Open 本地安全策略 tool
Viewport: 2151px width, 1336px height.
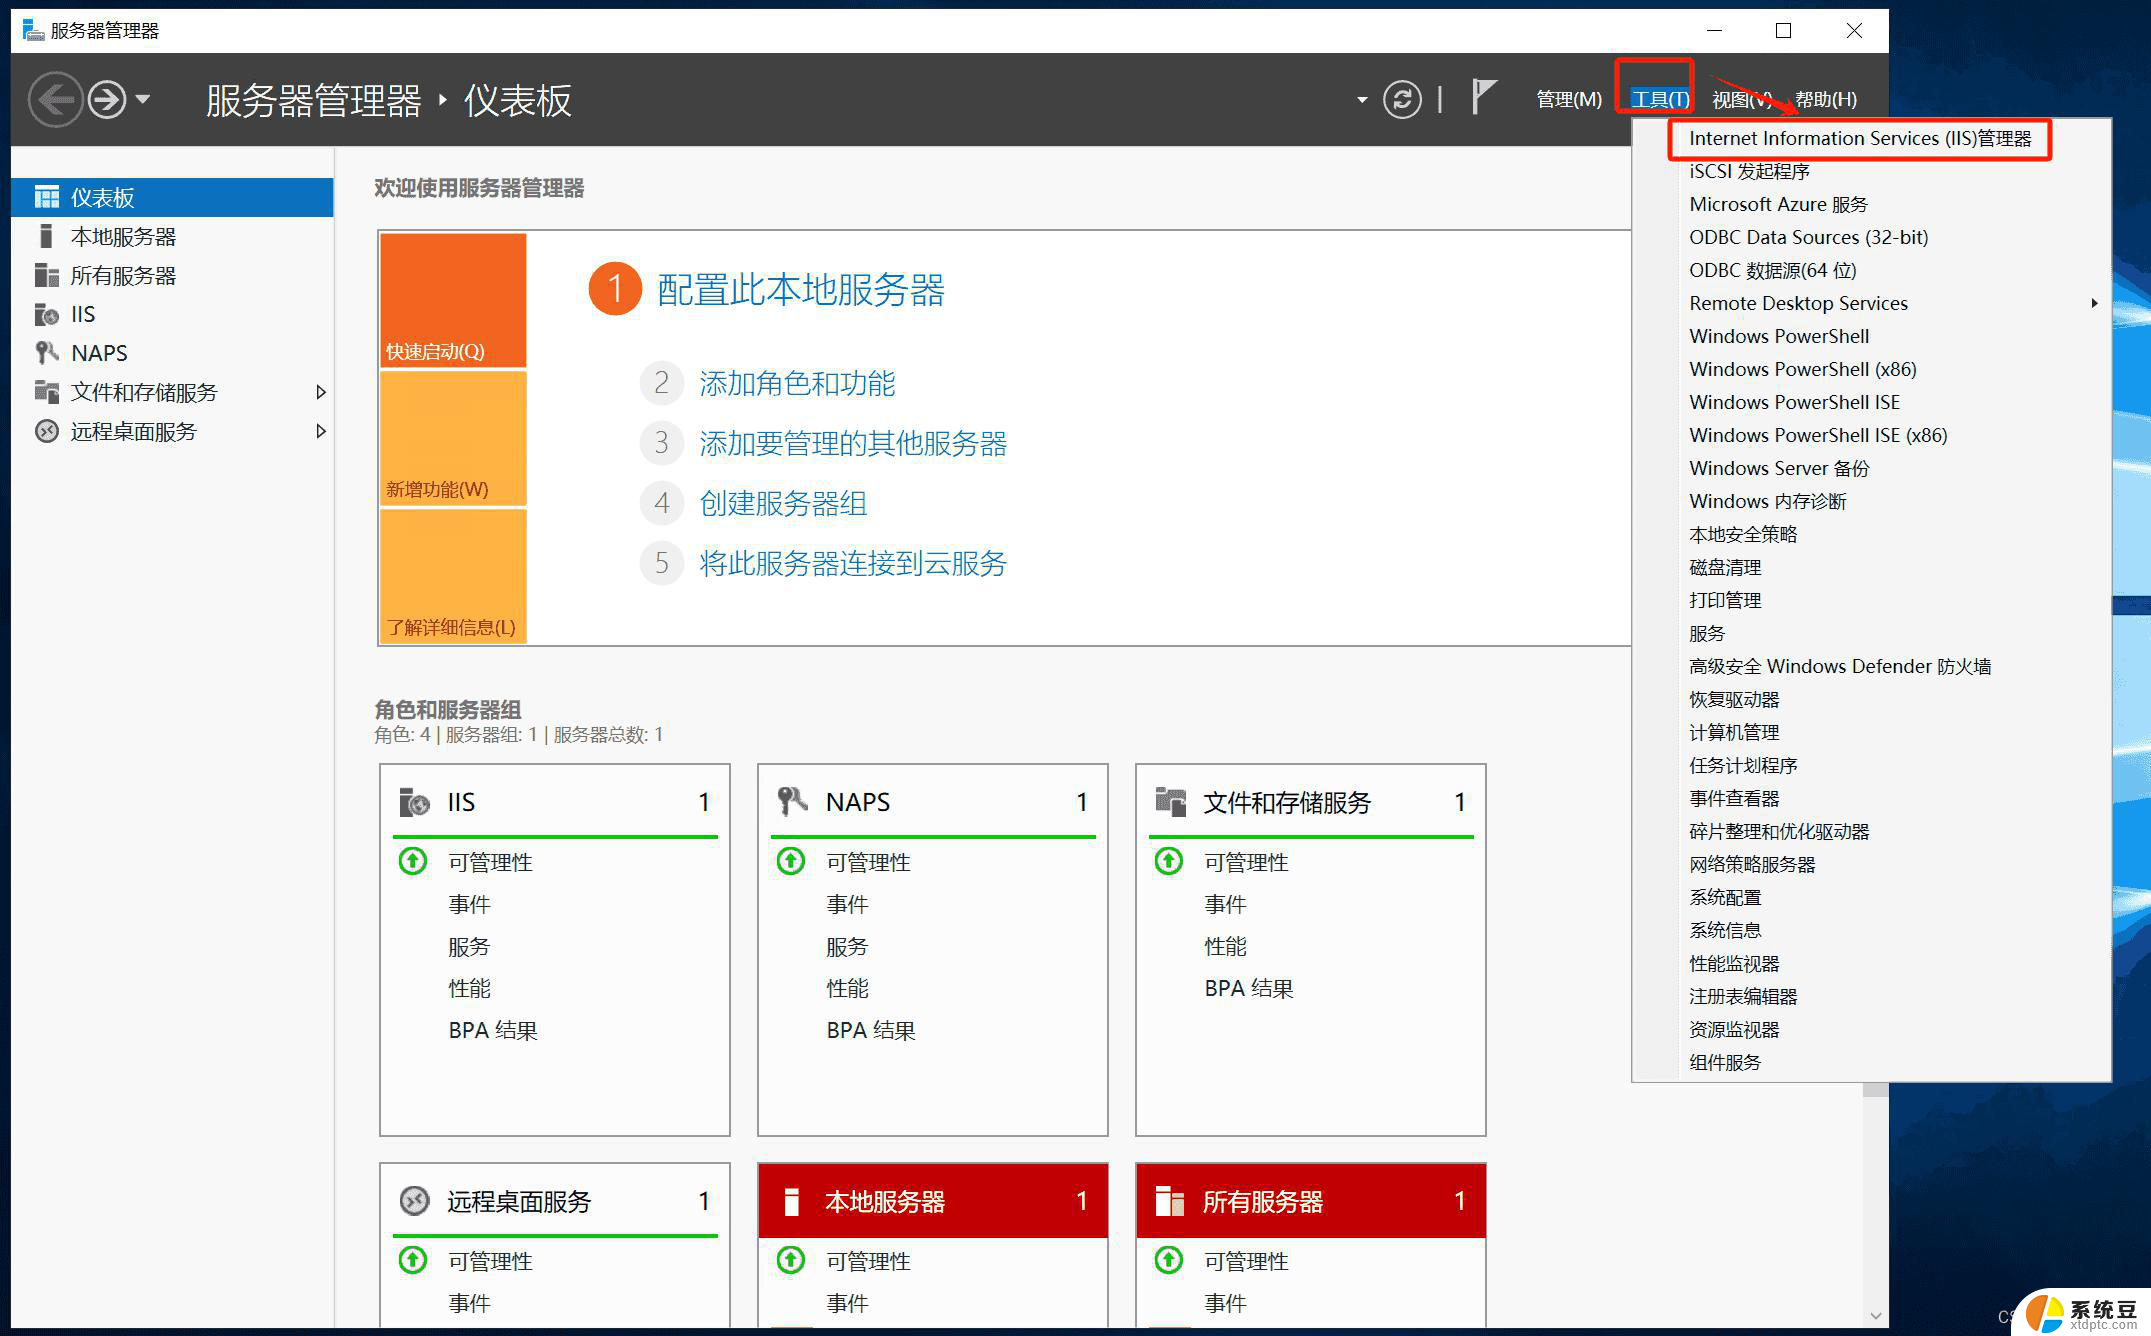(1743, 534)
